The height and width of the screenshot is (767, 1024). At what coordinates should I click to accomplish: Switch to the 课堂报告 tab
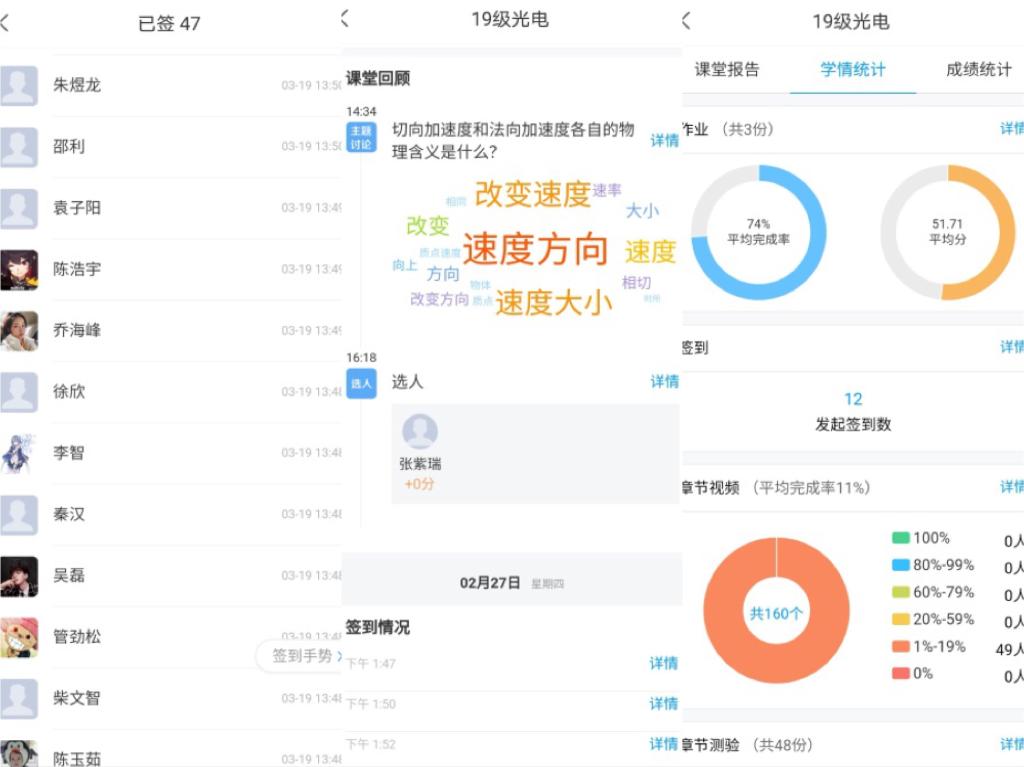coord(727,70)
